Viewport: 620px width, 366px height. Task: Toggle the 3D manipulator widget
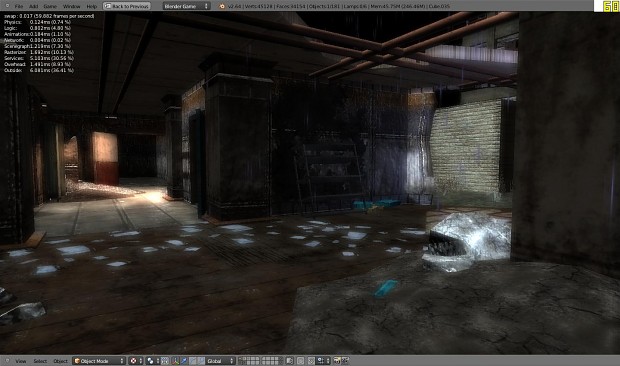[x=175, y=360]
